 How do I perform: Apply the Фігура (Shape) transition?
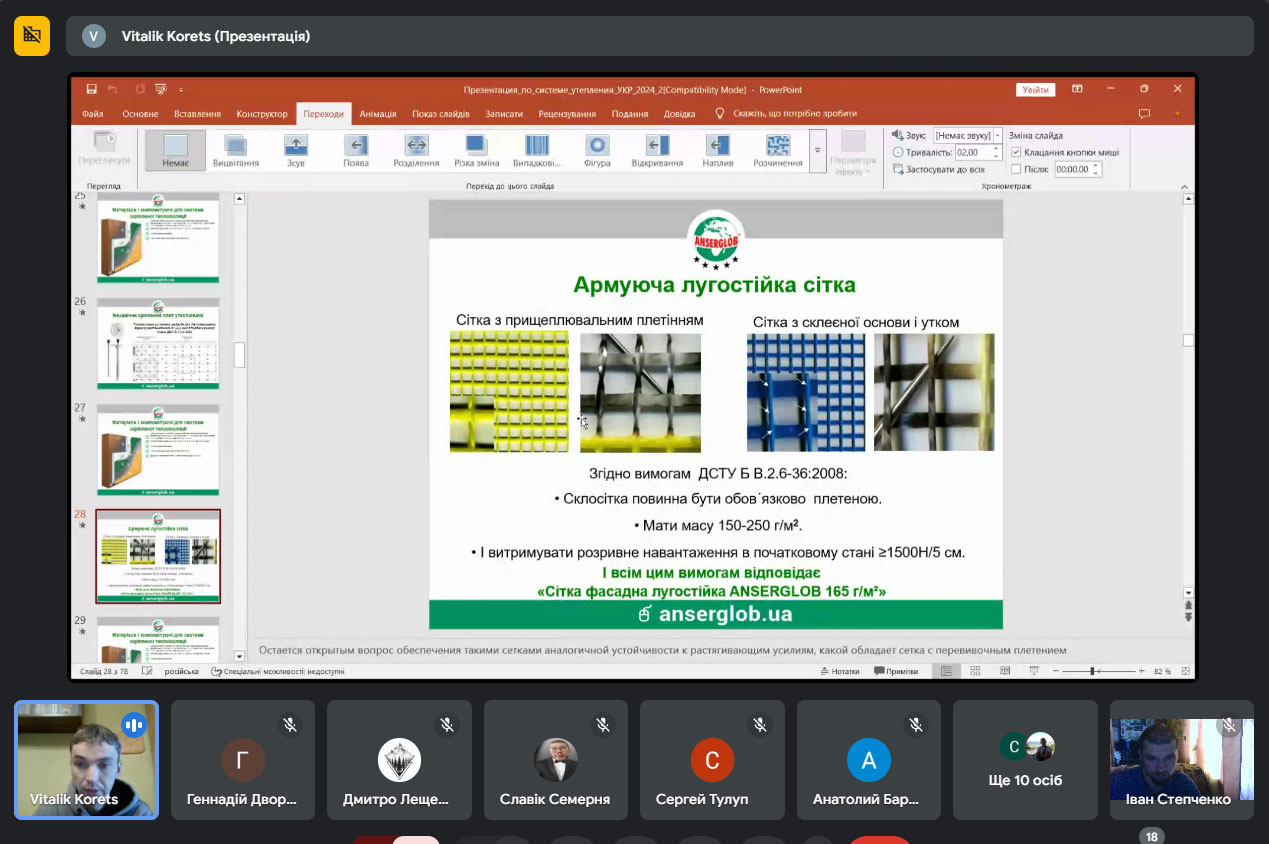pyautogui.click(x=597, y=150)
